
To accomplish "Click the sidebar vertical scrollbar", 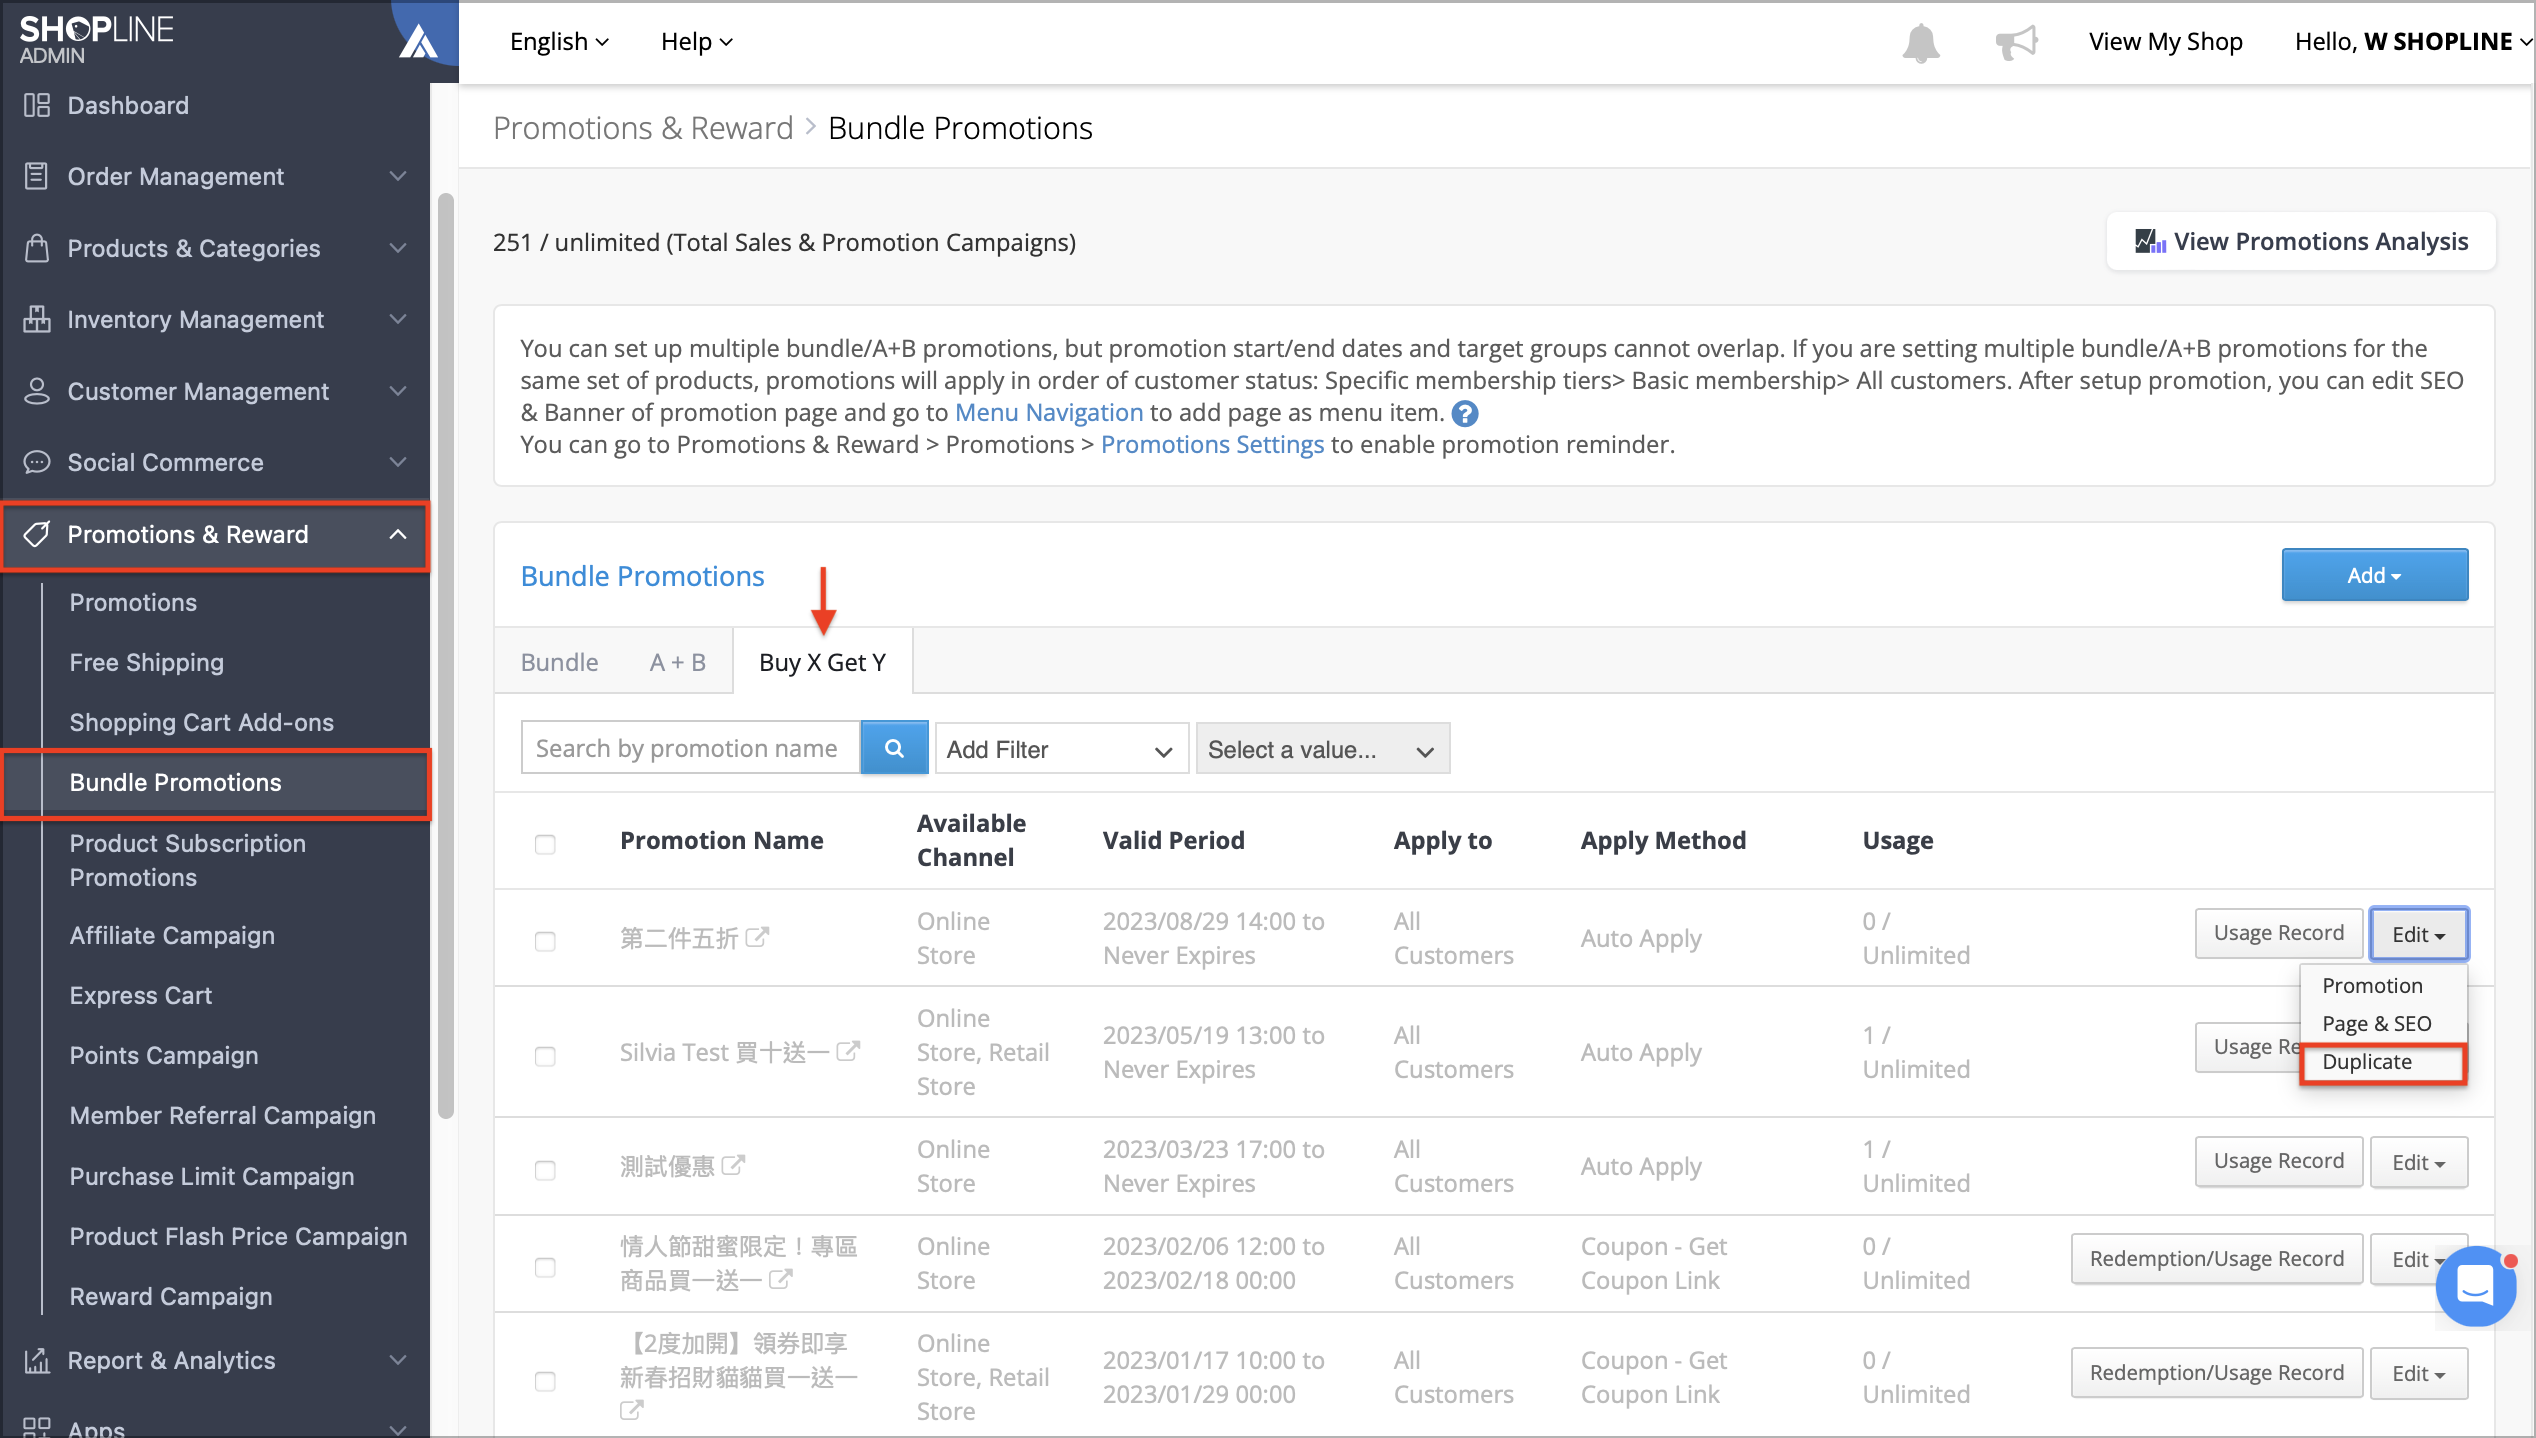I will [x=446, y=655].
